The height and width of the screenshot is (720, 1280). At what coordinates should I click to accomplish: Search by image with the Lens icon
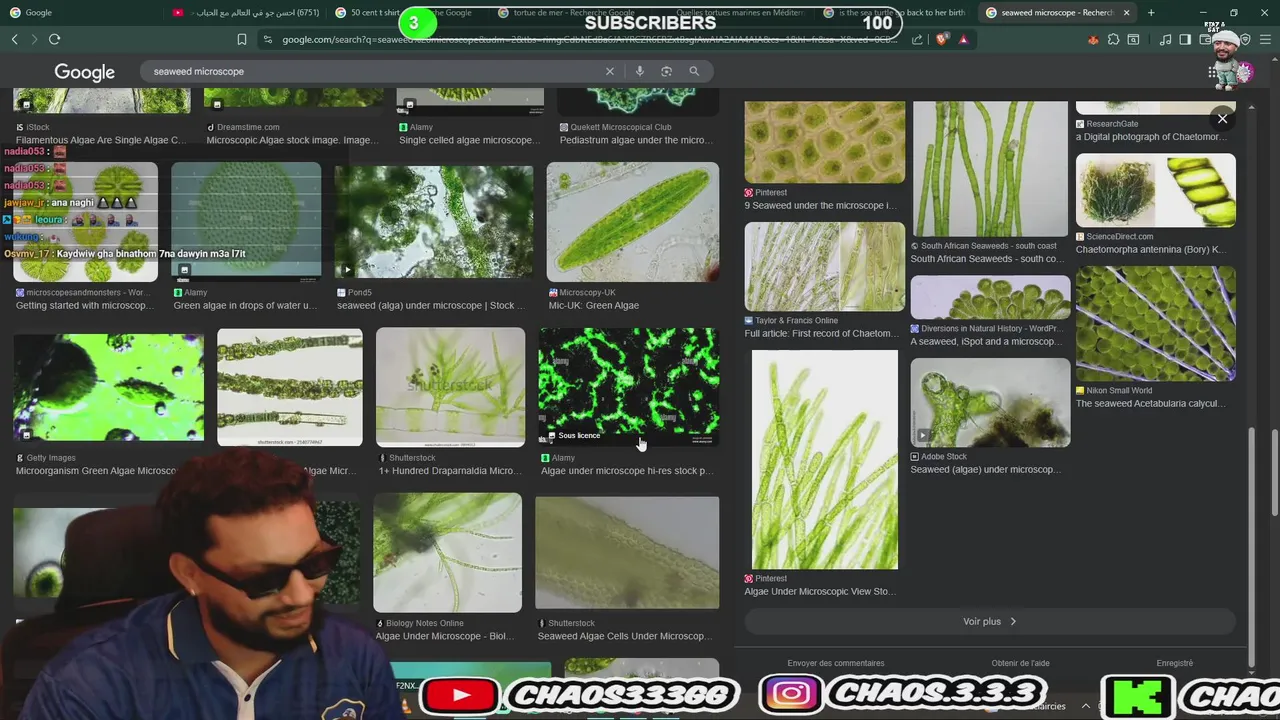(666, 71)
